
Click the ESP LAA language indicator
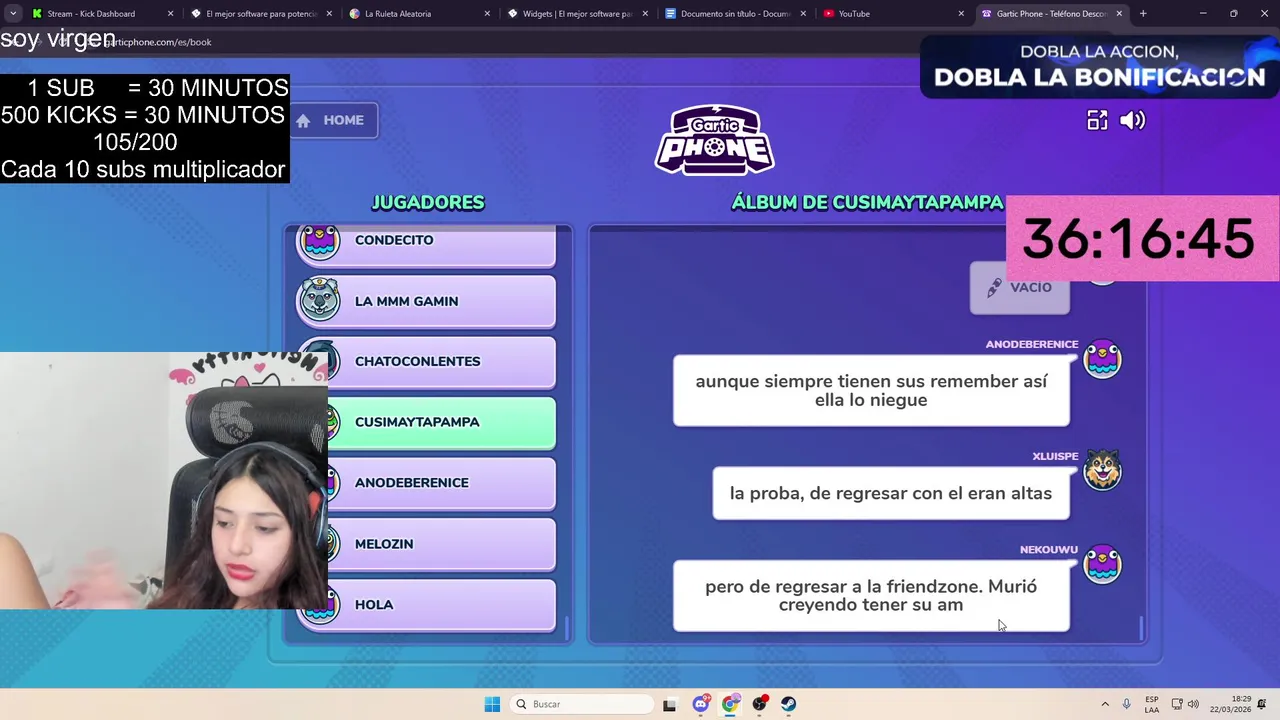click(1152, 704)
